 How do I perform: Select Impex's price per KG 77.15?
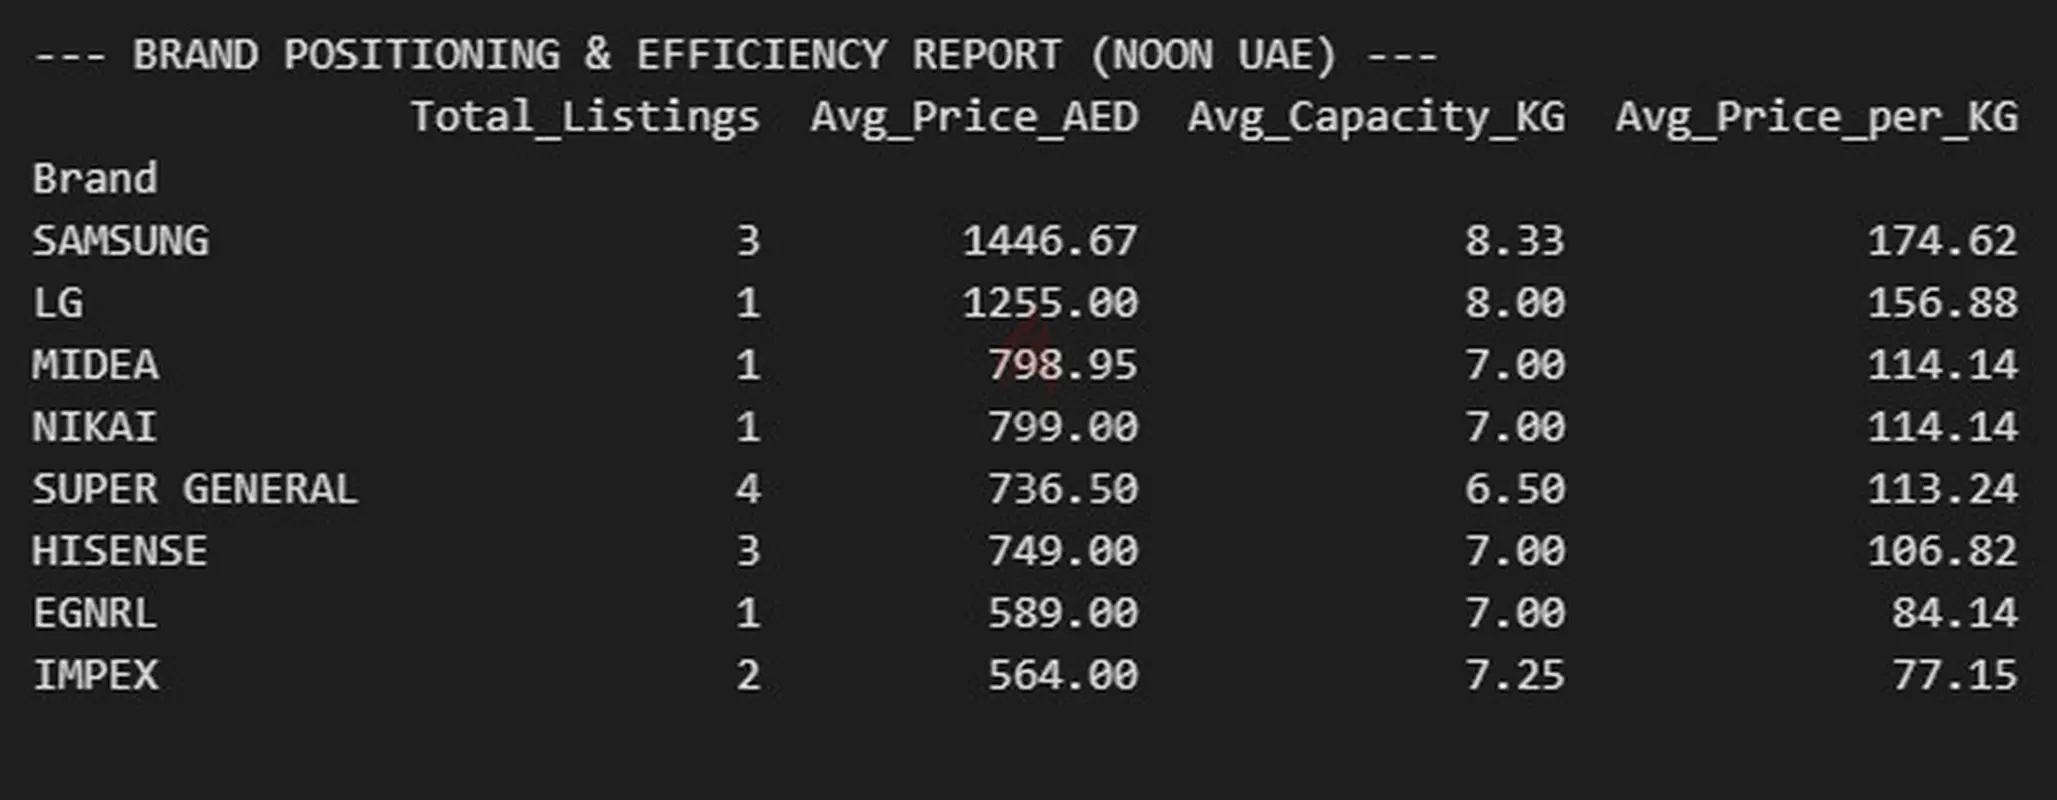click(1955, 675)
